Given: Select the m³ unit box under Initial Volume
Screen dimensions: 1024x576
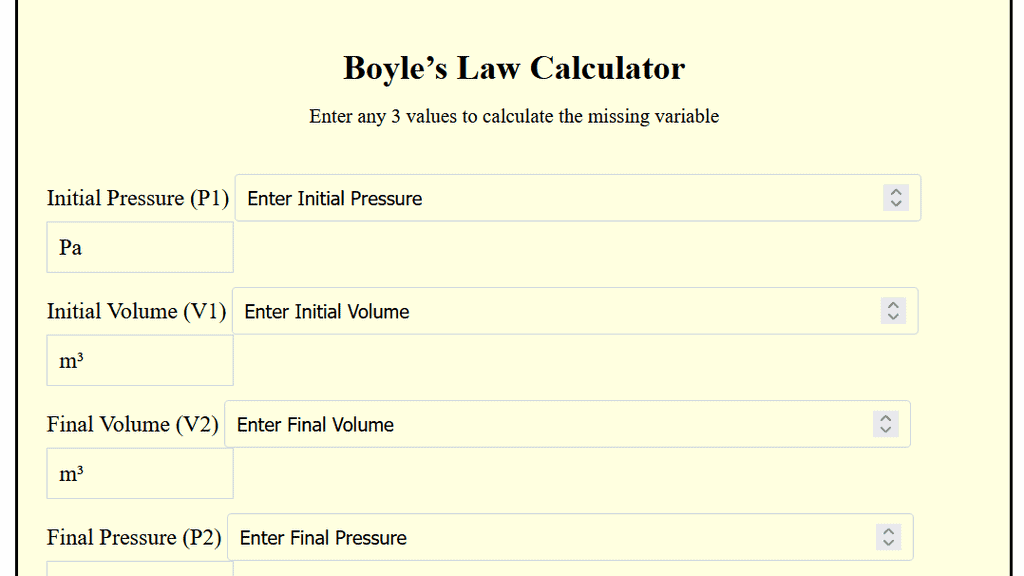Looking at the screenshot, I should click(x=139, y=360).
